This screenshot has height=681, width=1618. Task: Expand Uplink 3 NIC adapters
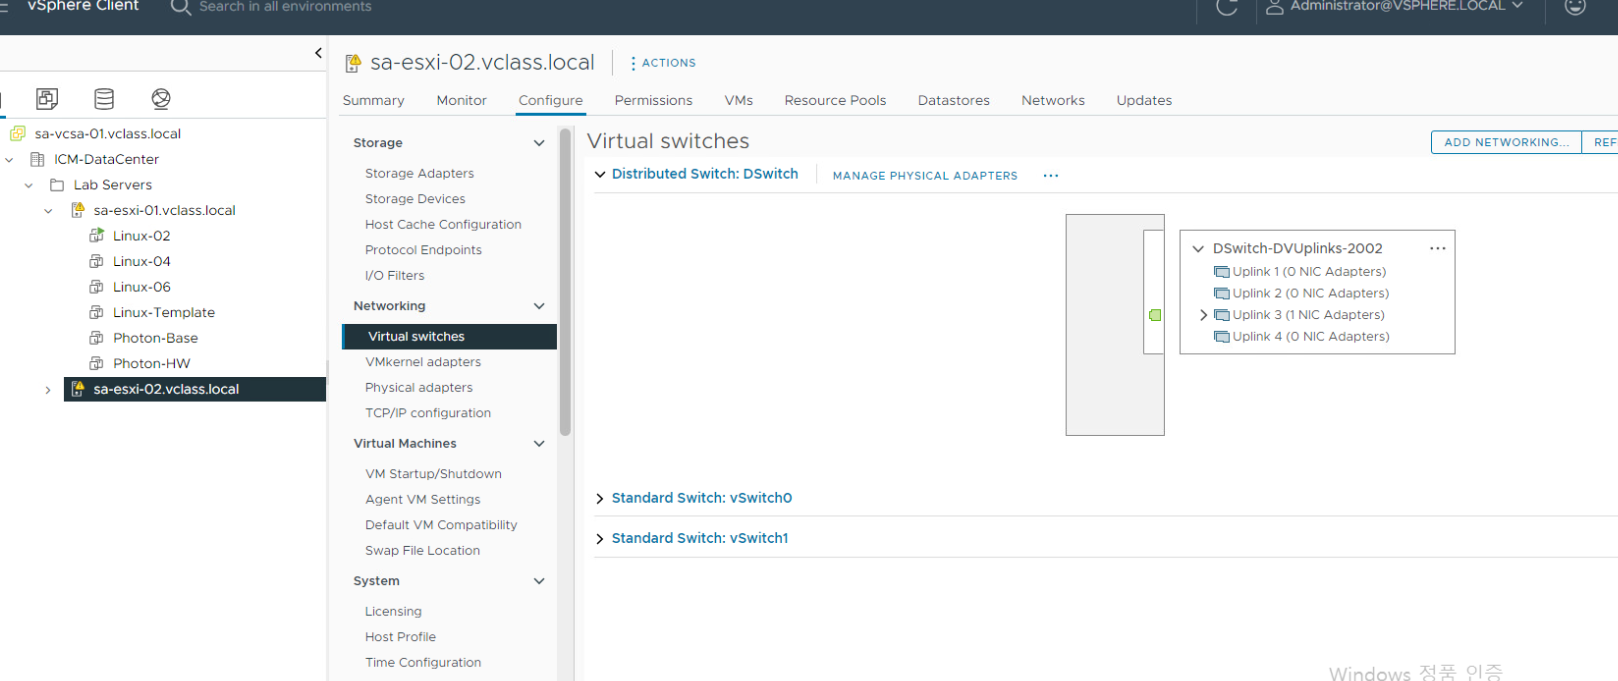1203,315
